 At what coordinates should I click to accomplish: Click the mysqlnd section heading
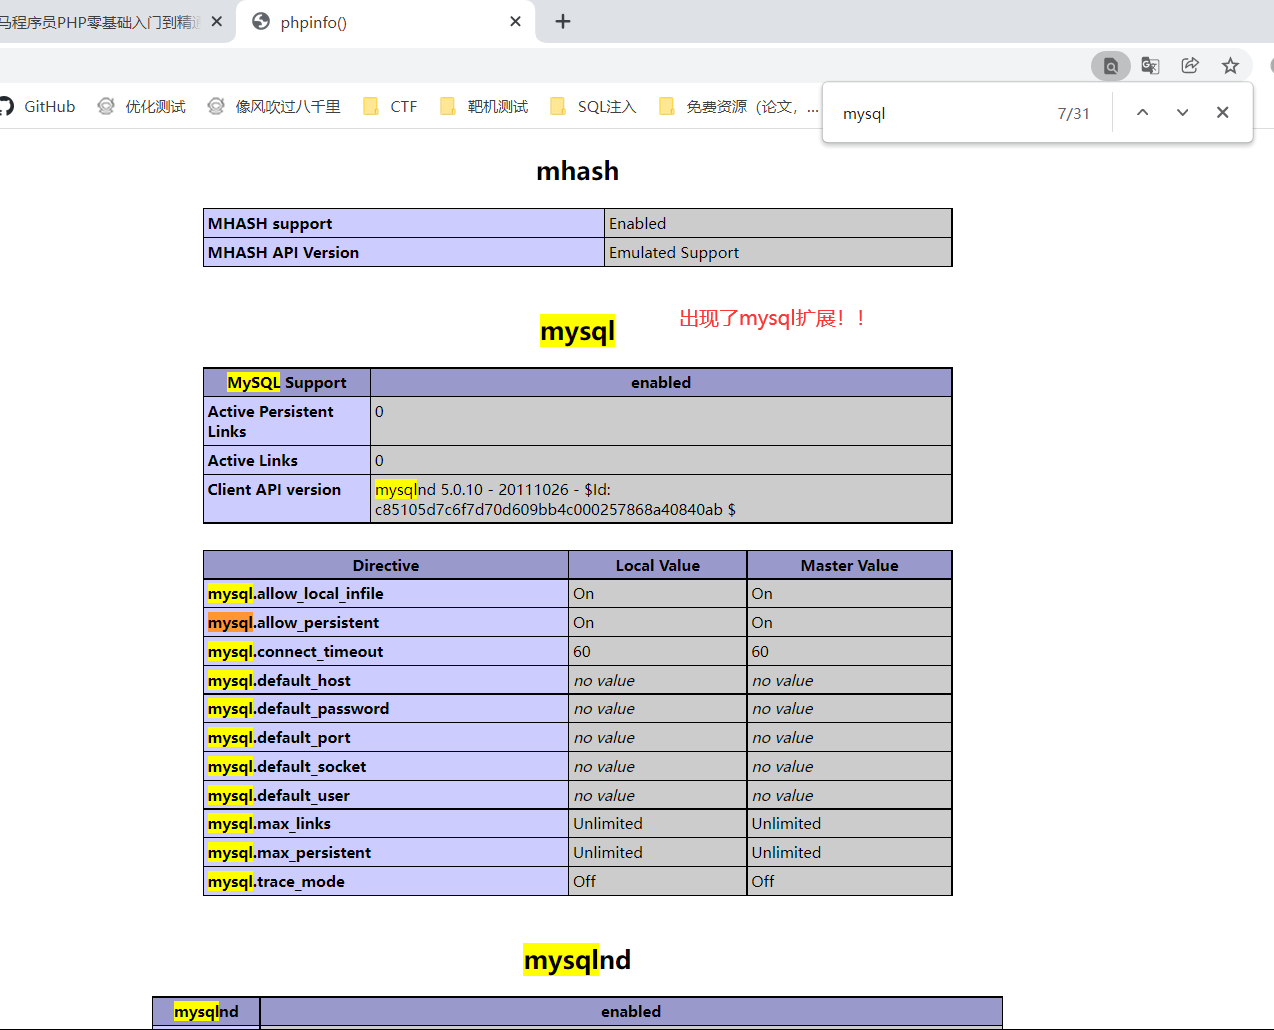[x=577, y=960]
